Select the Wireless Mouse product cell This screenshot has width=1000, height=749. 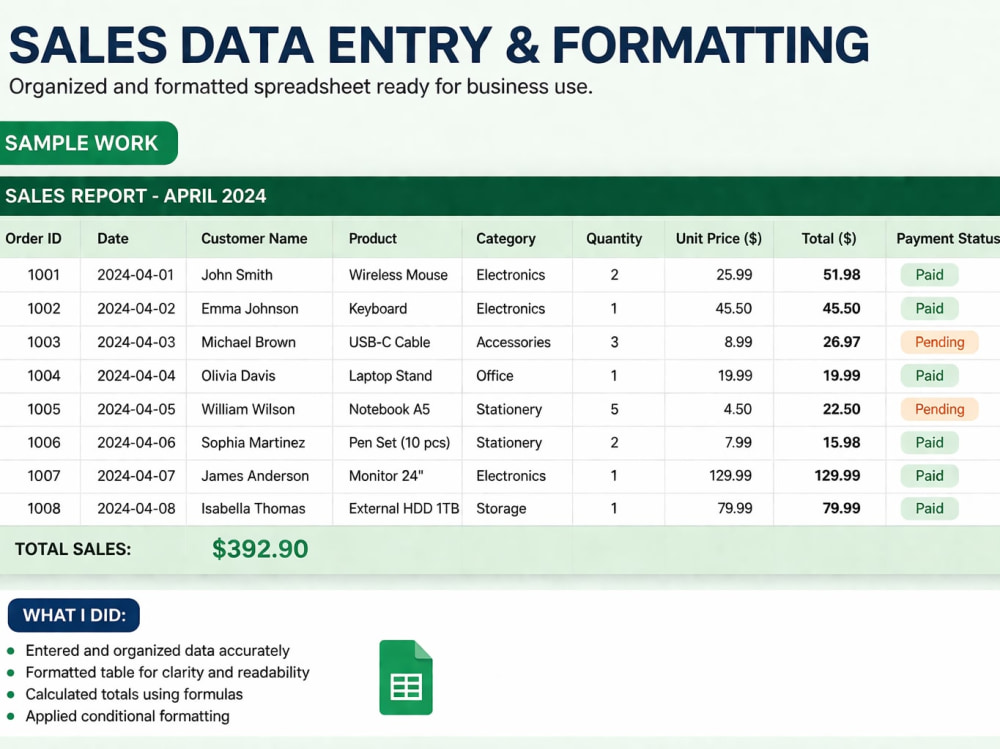[398, 275]
